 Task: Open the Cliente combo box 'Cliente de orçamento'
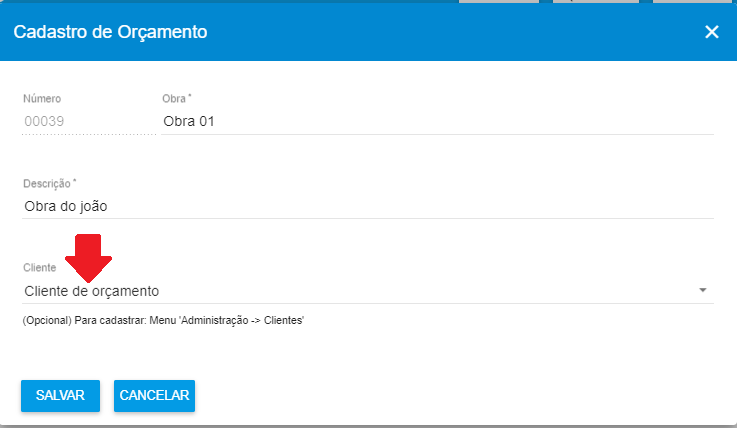[368, 291]
